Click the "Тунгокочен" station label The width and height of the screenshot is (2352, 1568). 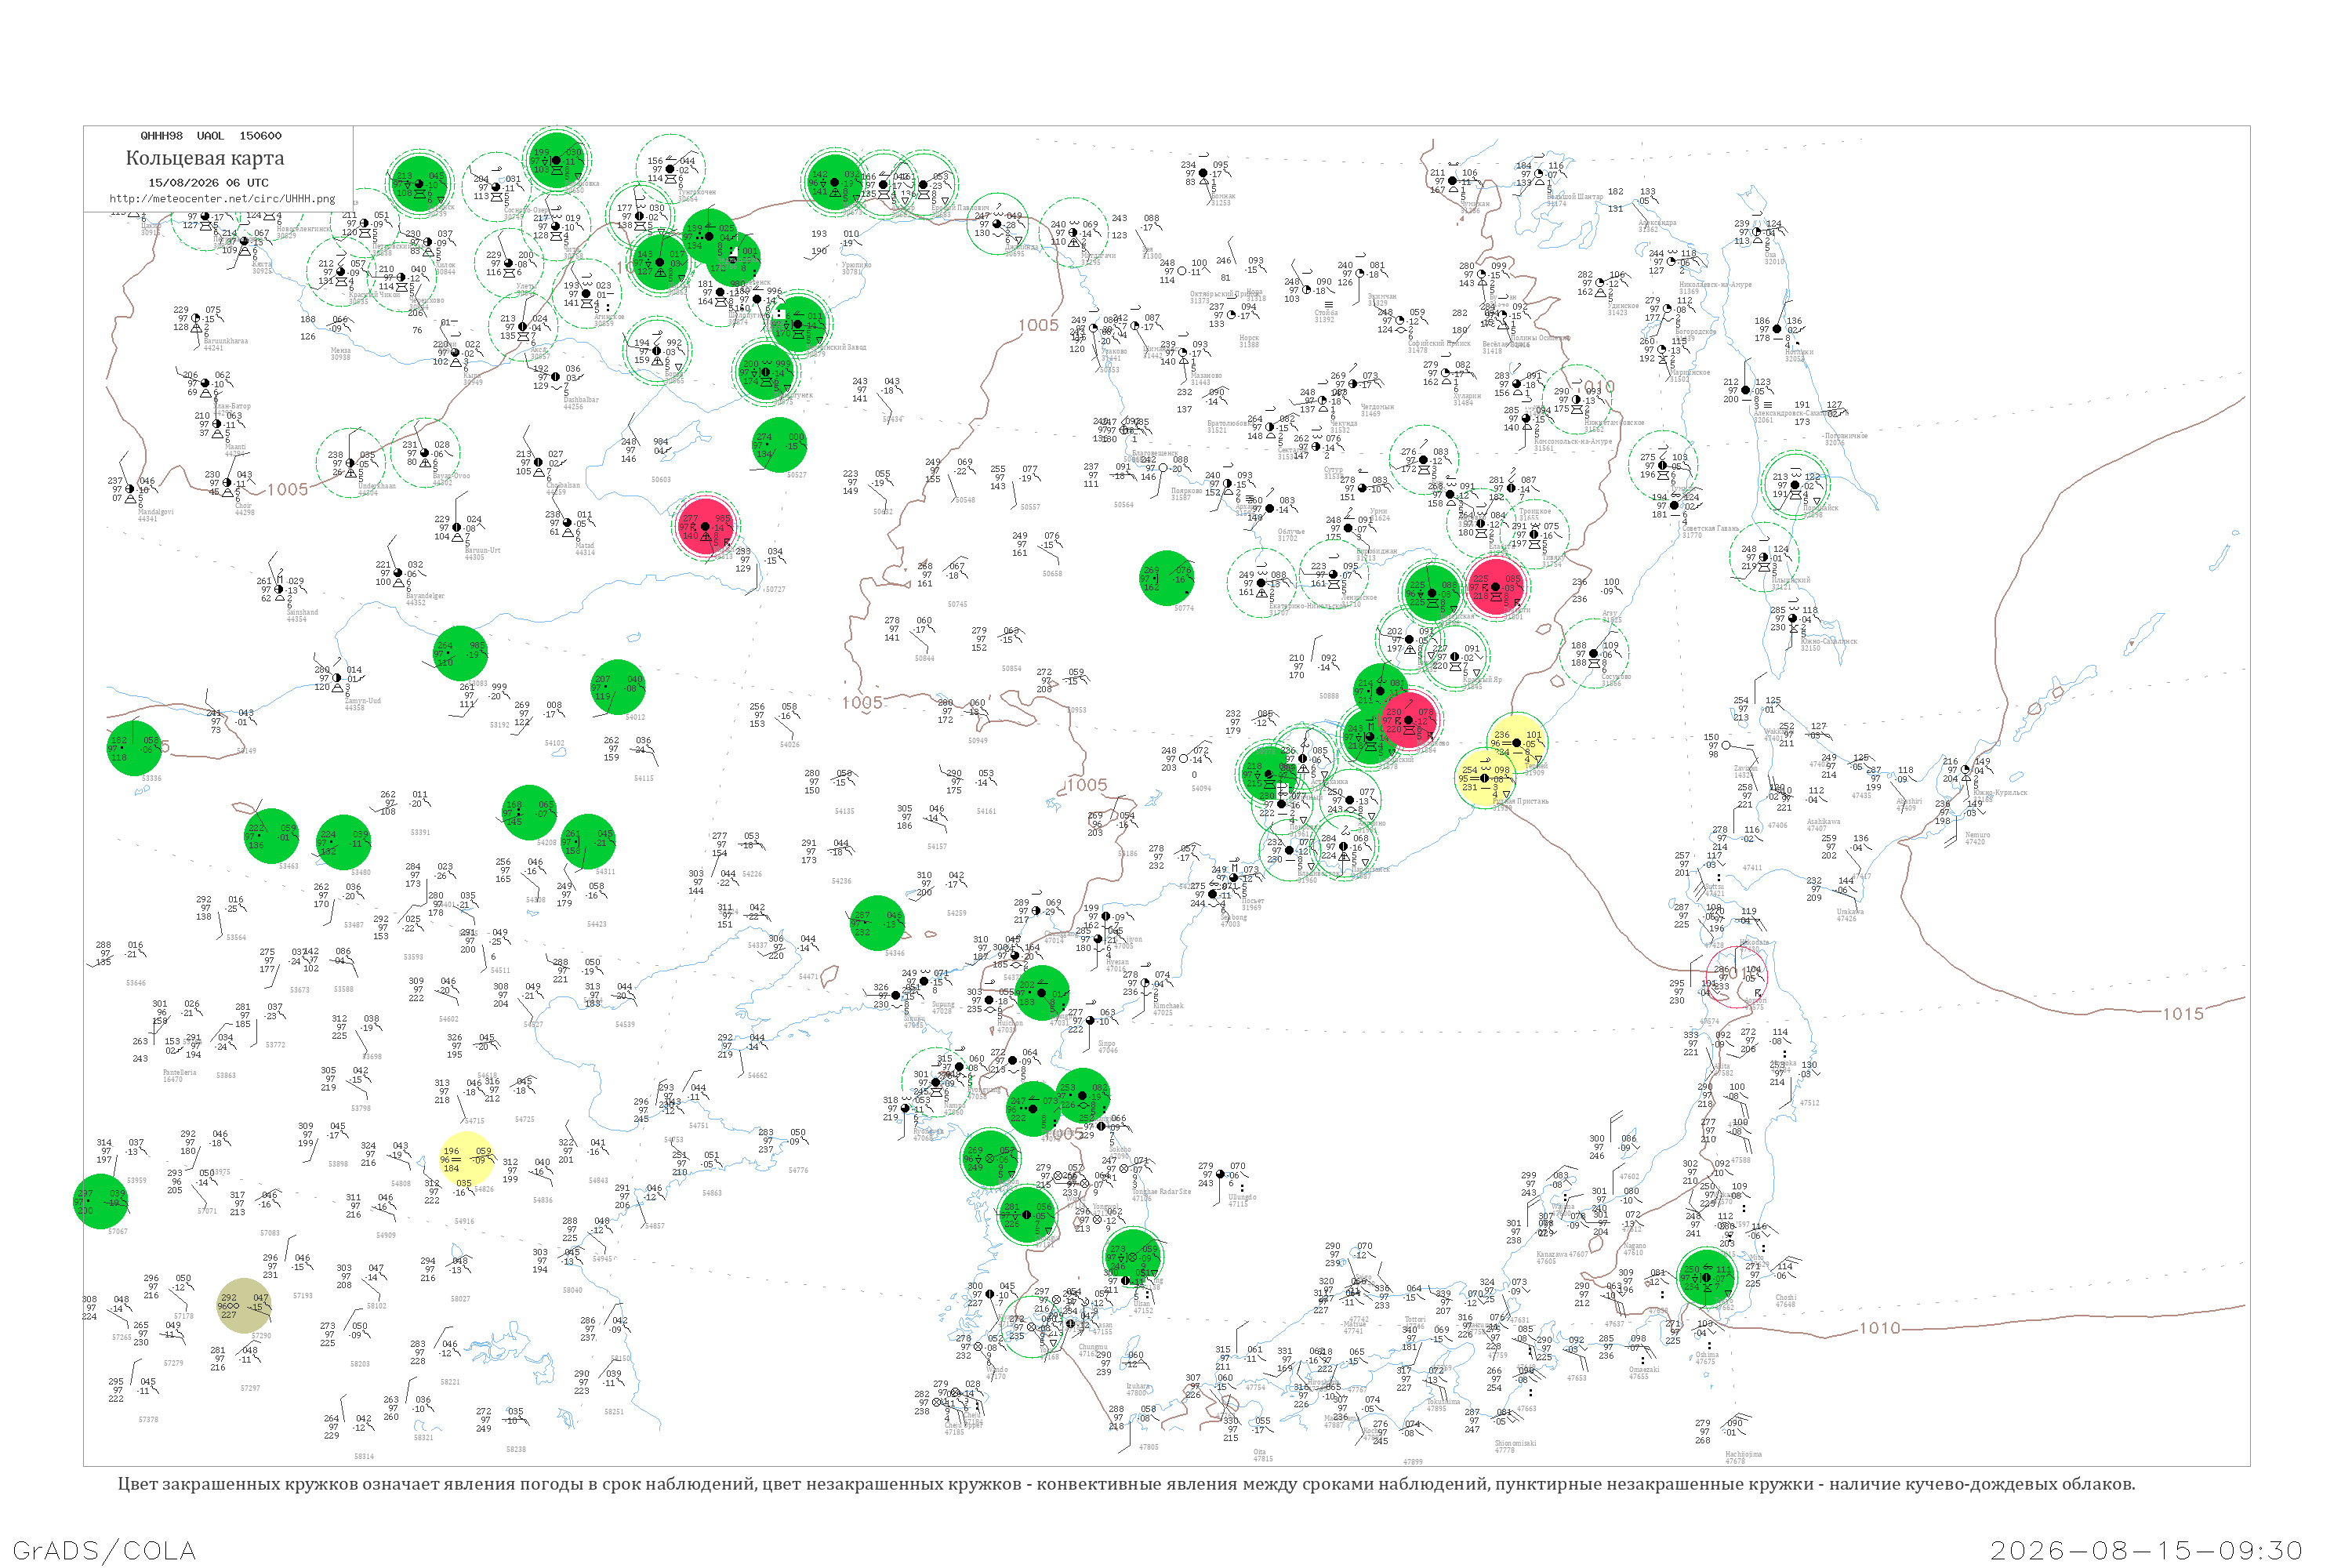(x=697, y=192)
